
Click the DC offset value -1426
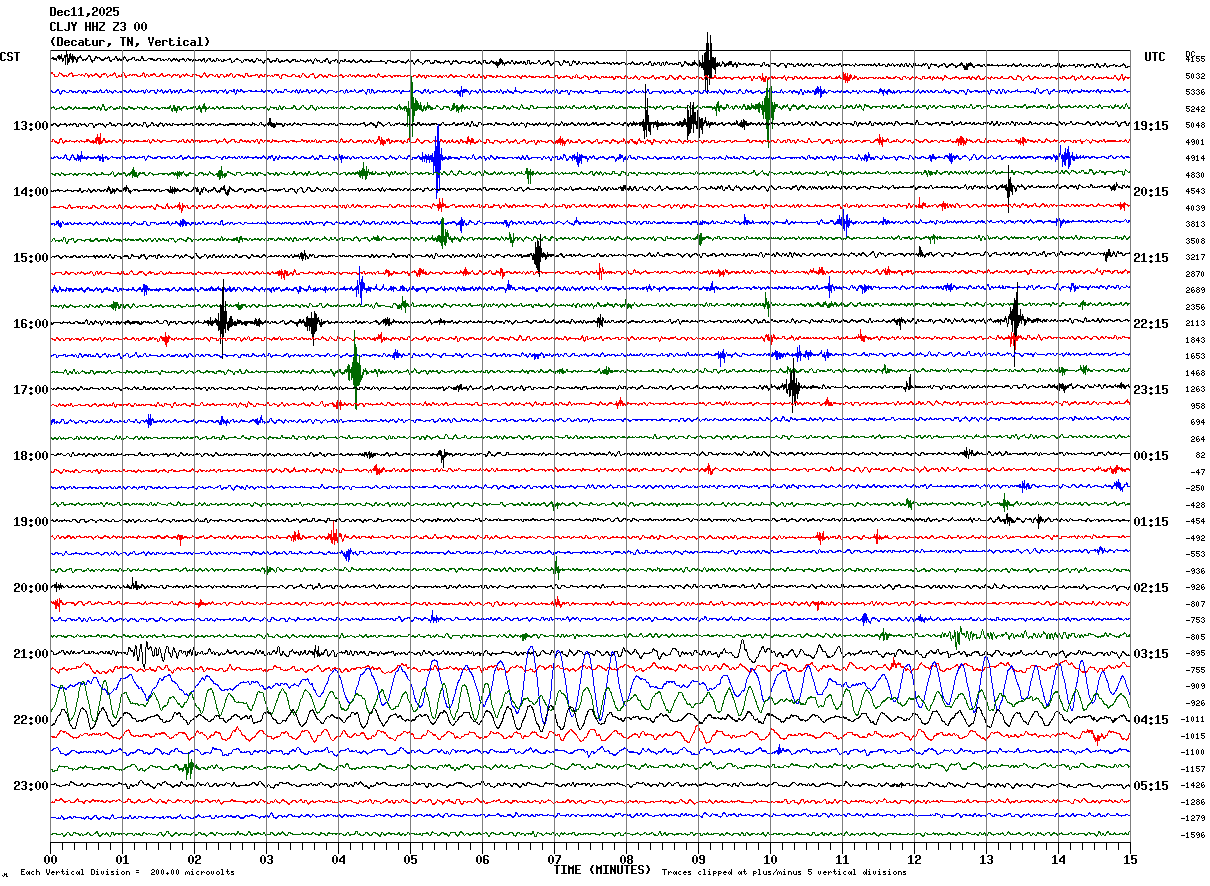click(1195, 786)
